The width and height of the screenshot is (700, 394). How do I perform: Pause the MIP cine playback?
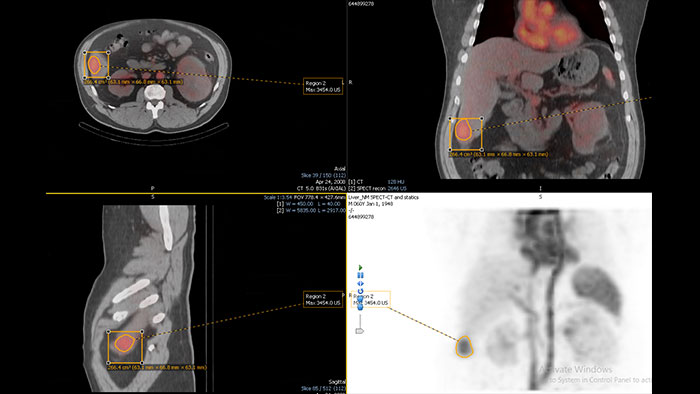coord(360,275)
